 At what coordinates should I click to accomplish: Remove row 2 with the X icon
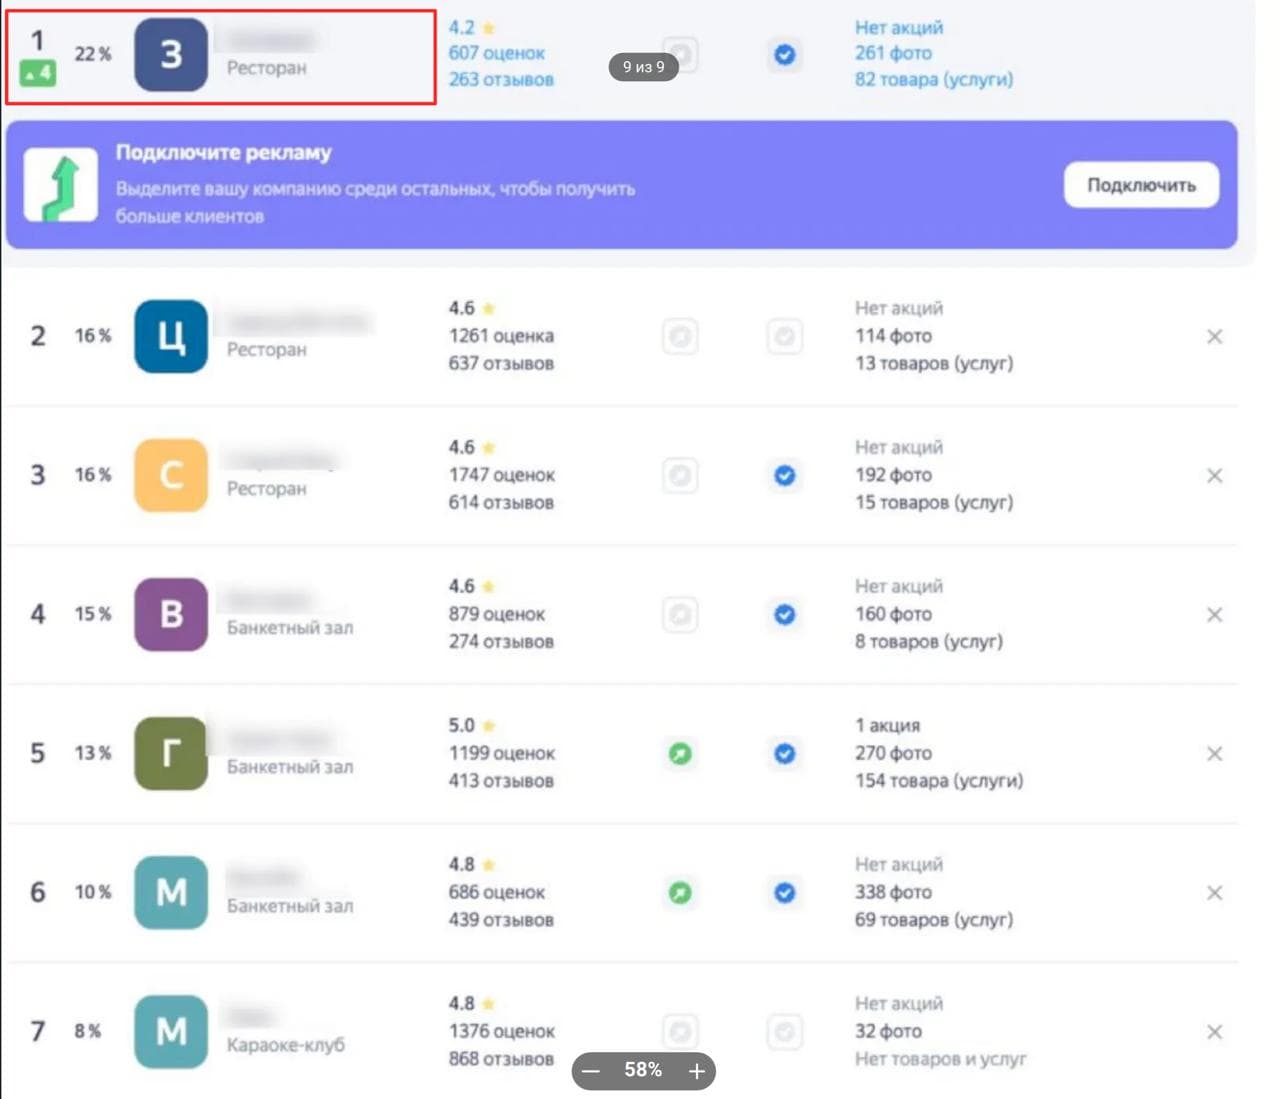tap(1214, 336)
